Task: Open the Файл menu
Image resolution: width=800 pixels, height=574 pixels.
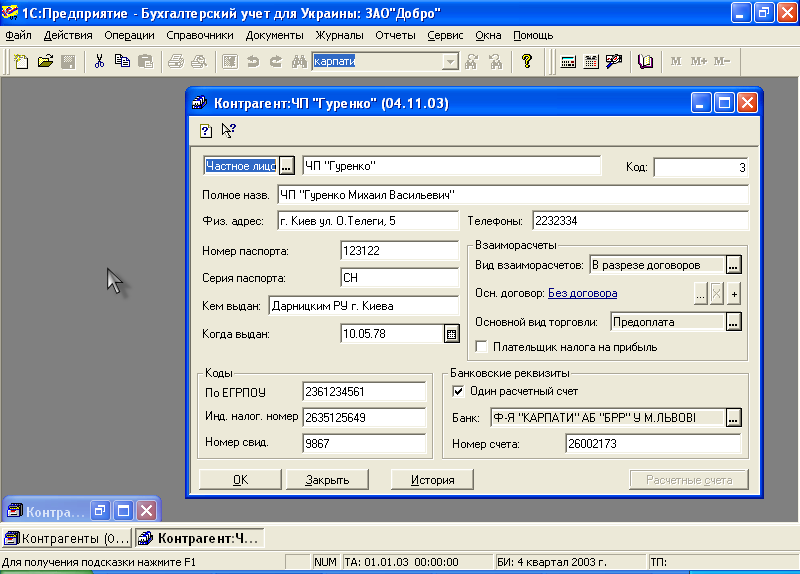Action: tap(18, 35)
